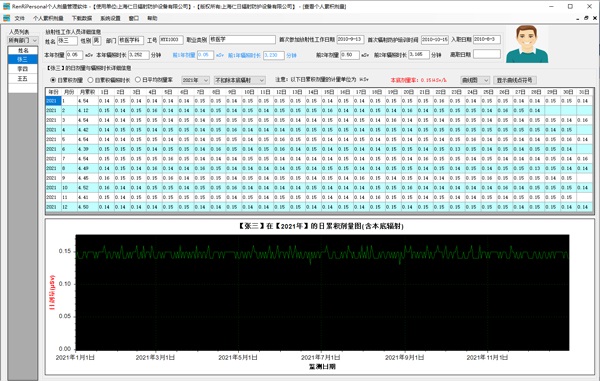Open the 系统设置 menu
The width and height of the screenshot is (600, 381).
point(111,18)
